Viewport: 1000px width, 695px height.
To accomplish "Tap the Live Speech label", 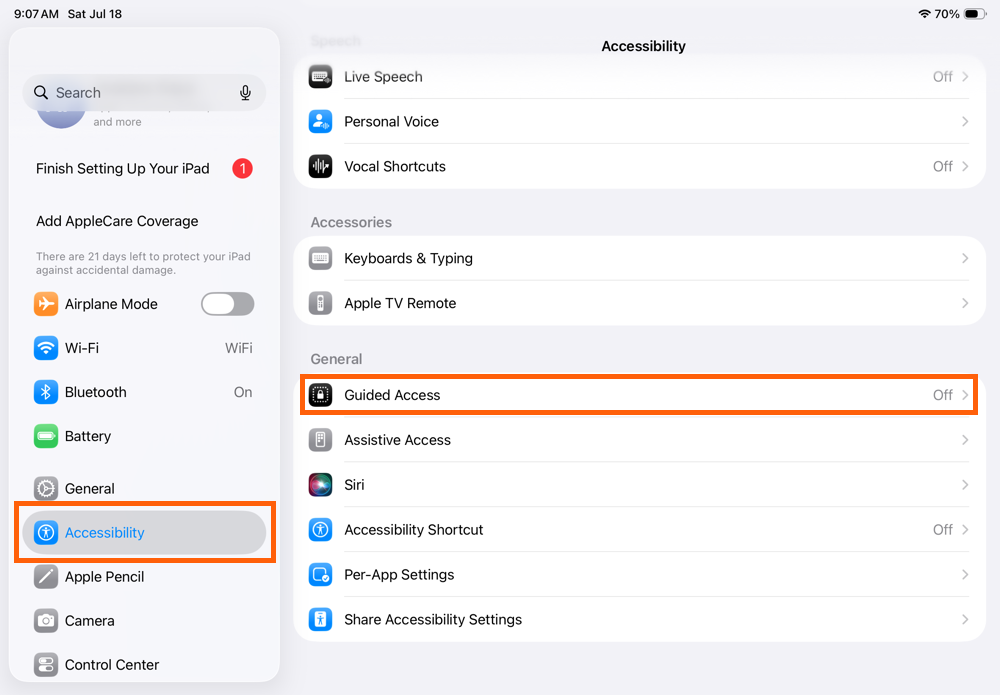I will click(x=383, y=77).
